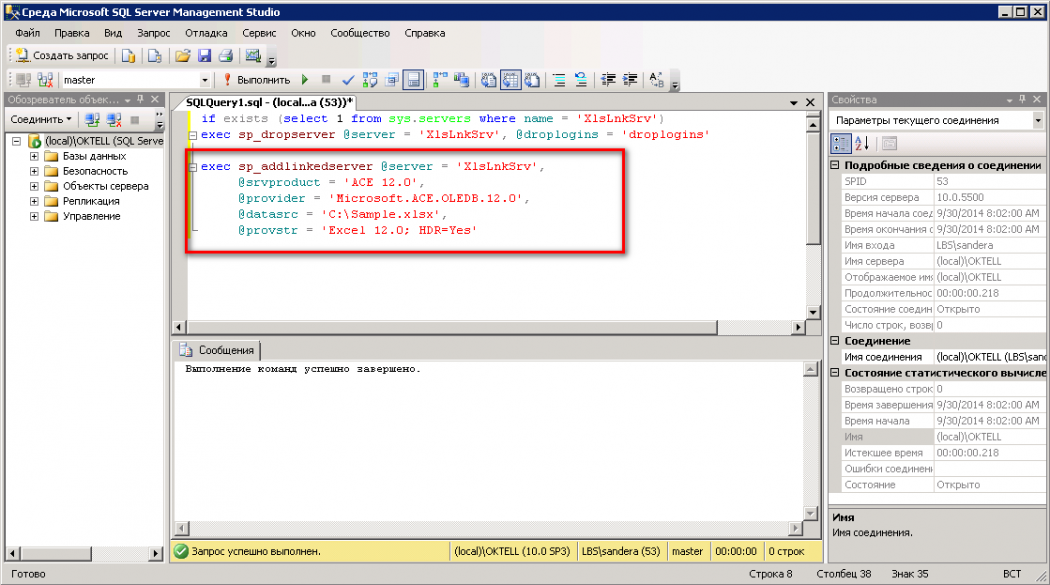Viewport: 1050px width, 585px height.
Task: Open the Соединить dropdown in Object Explorer
Action: point(41,120)
